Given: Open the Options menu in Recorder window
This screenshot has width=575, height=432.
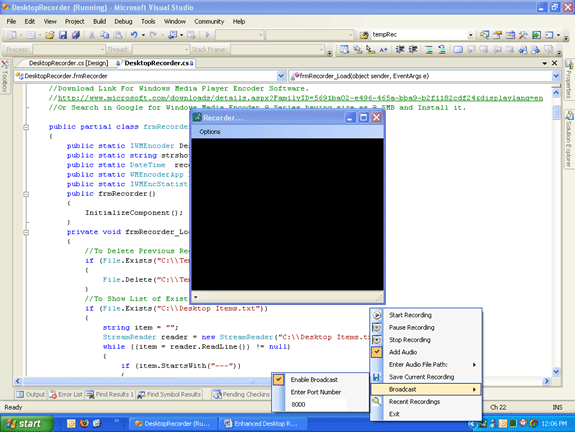Looking at the screenshot, I should 210,132.
